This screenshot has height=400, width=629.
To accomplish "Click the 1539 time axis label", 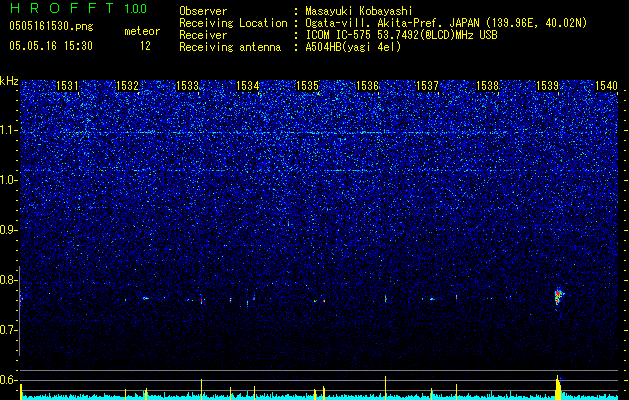I will click(548, 85).
